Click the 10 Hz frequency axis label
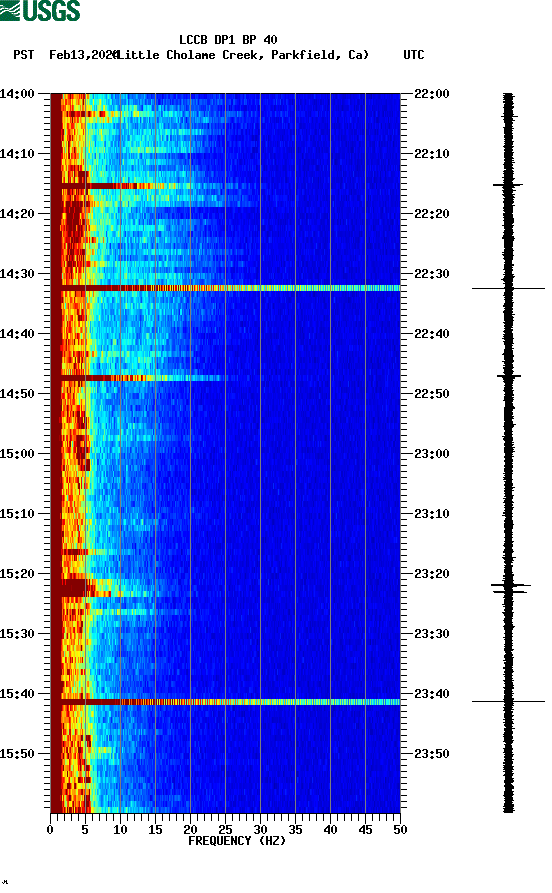The image size is (552, 893). point(120,830)
